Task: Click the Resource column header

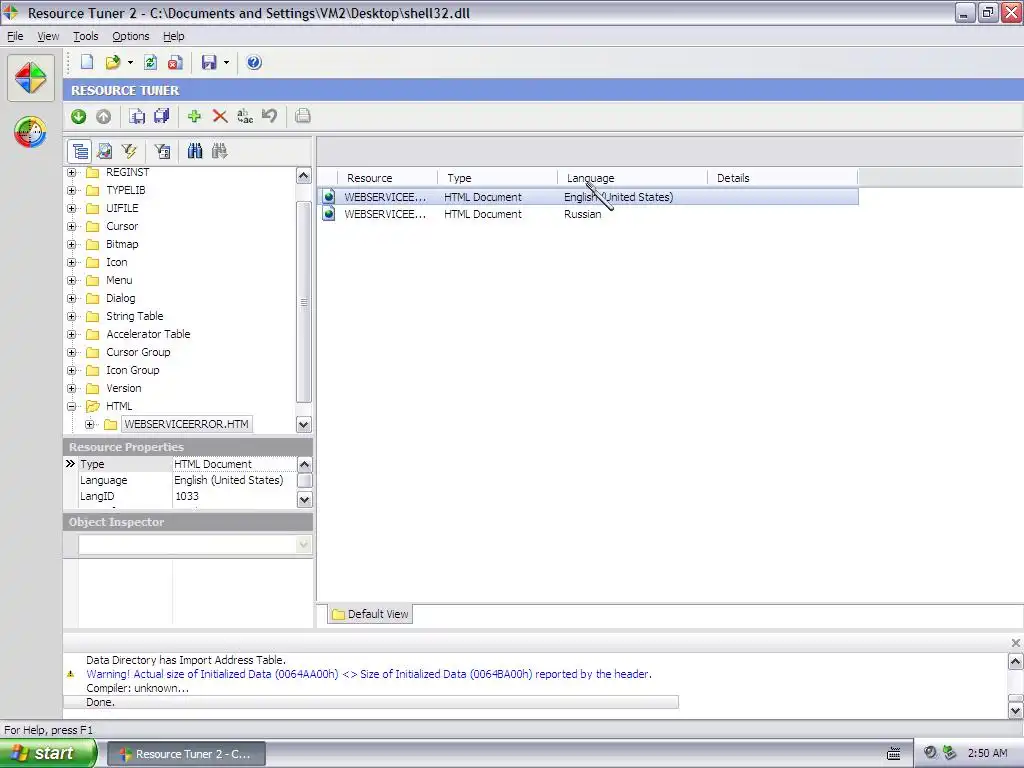Action: pyautogui.click(x=387, y=178)
